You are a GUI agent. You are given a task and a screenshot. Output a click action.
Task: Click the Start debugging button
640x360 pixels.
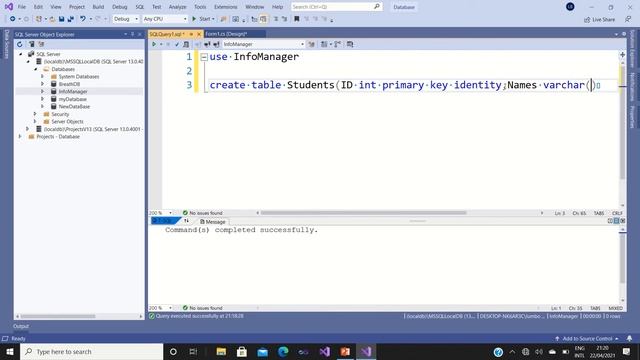point(203,19)
